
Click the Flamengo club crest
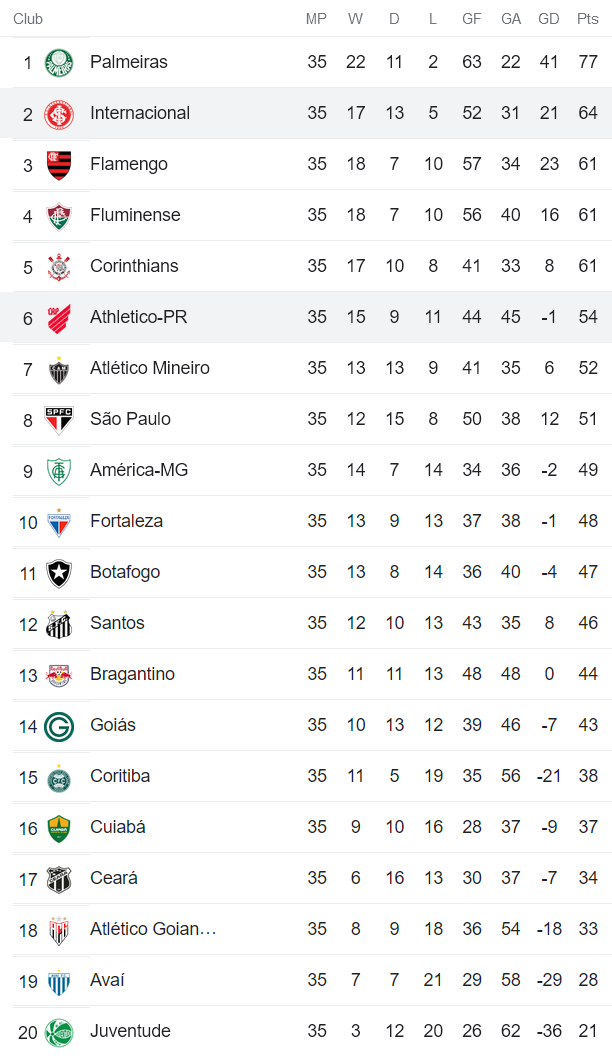(59, 165)
